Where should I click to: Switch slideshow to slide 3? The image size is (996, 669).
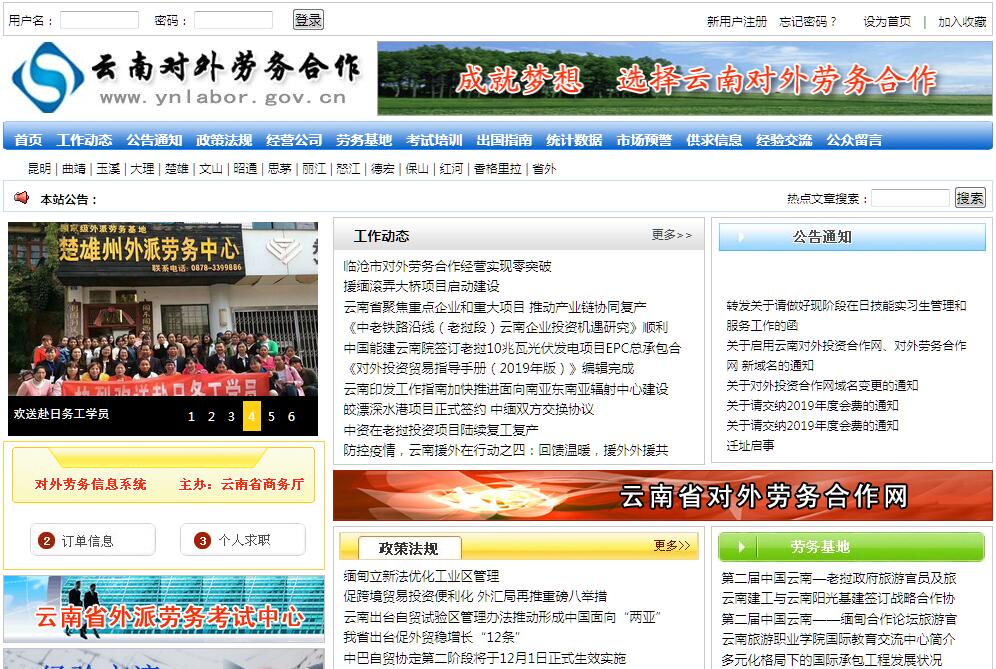point(231,417)
